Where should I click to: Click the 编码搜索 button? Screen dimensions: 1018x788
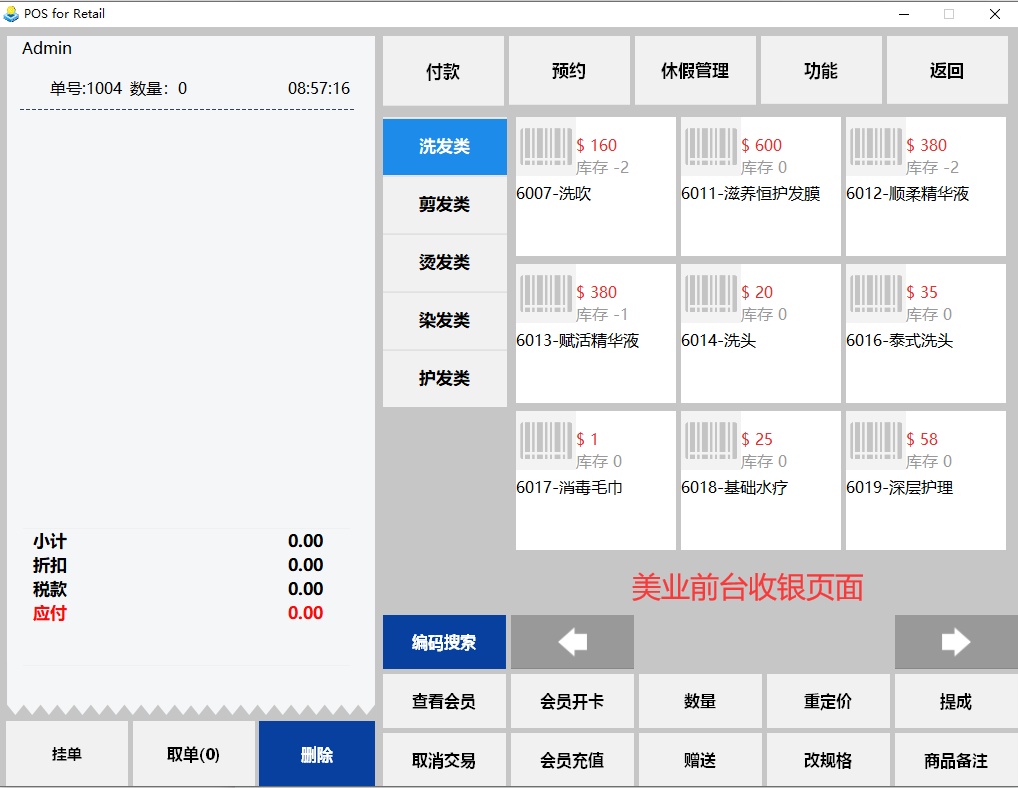[444, 642]
